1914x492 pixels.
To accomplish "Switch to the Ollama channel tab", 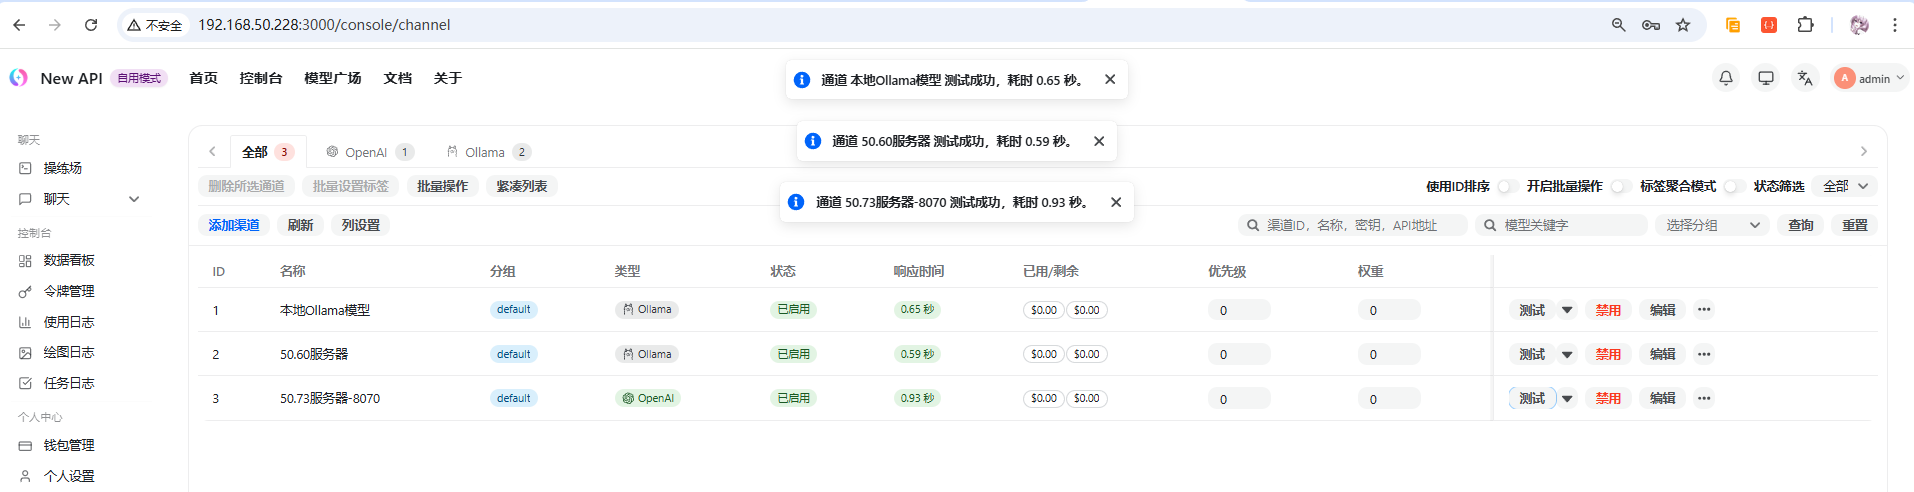I will [x=485, y=152].
